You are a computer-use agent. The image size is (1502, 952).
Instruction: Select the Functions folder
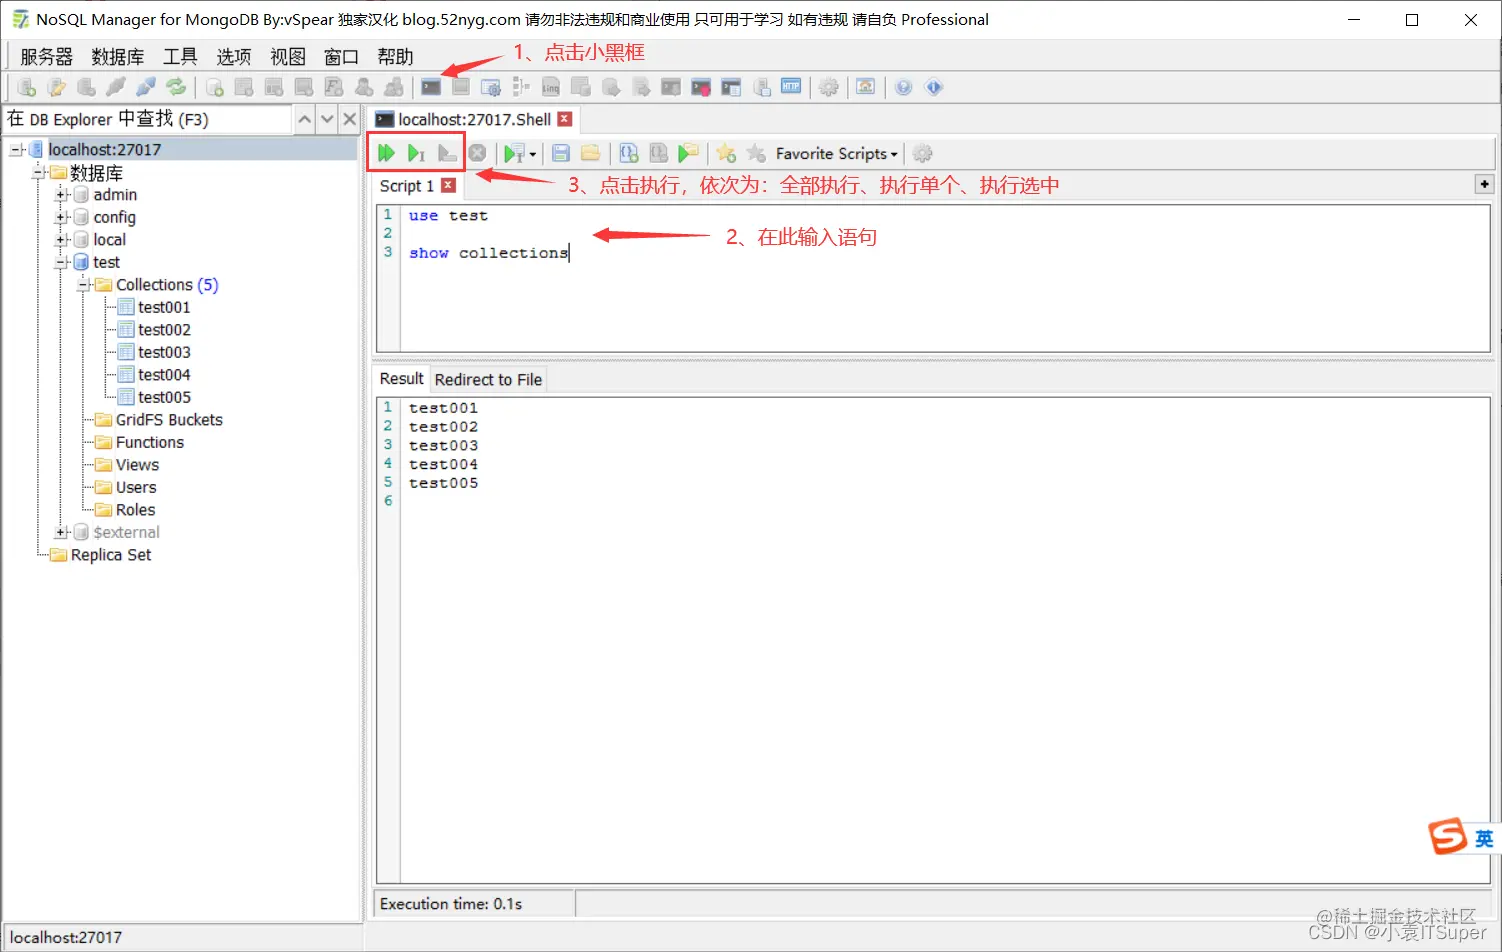point(150,442)
